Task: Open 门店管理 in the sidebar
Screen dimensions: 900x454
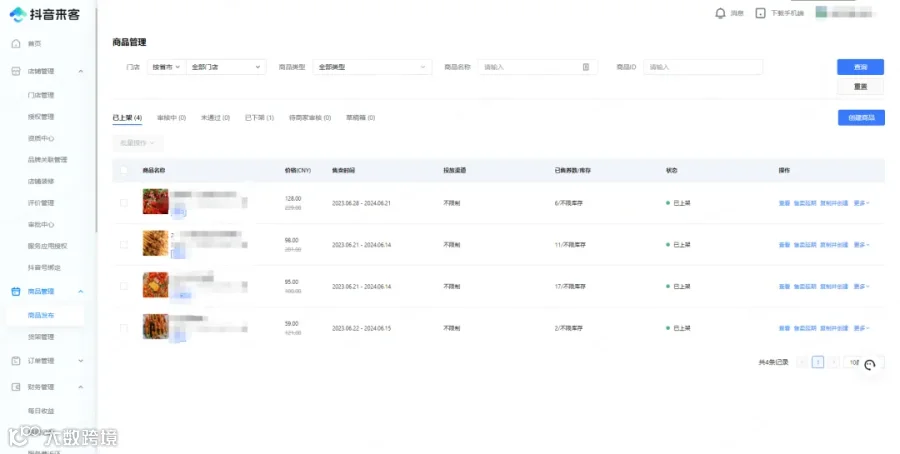Action: [x=41, y=95]
